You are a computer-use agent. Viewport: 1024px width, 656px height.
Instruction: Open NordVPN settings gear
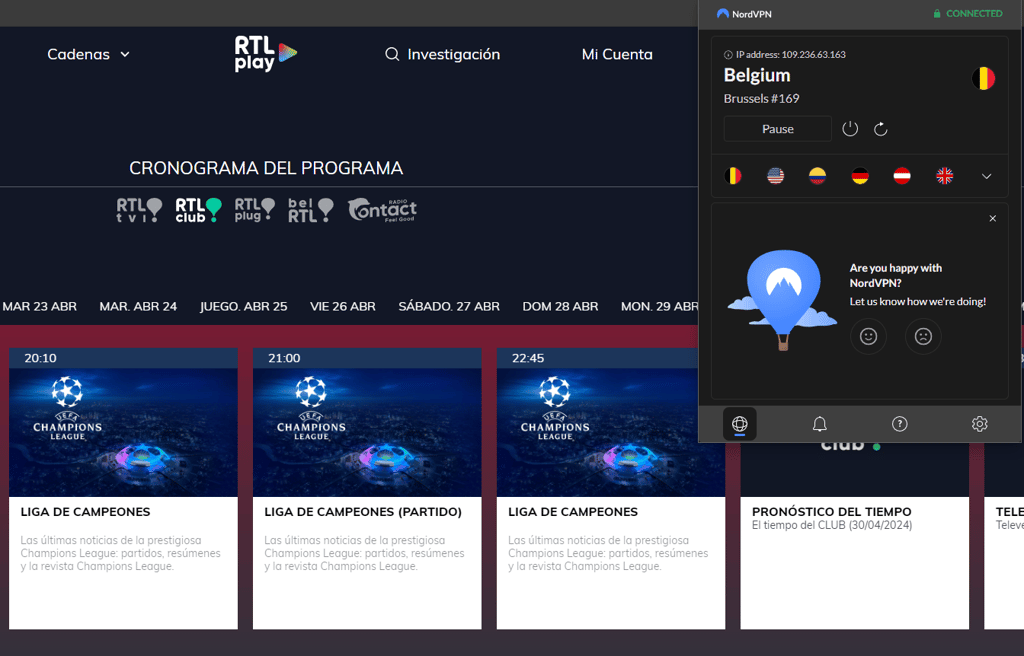click(x=980, y=424)
